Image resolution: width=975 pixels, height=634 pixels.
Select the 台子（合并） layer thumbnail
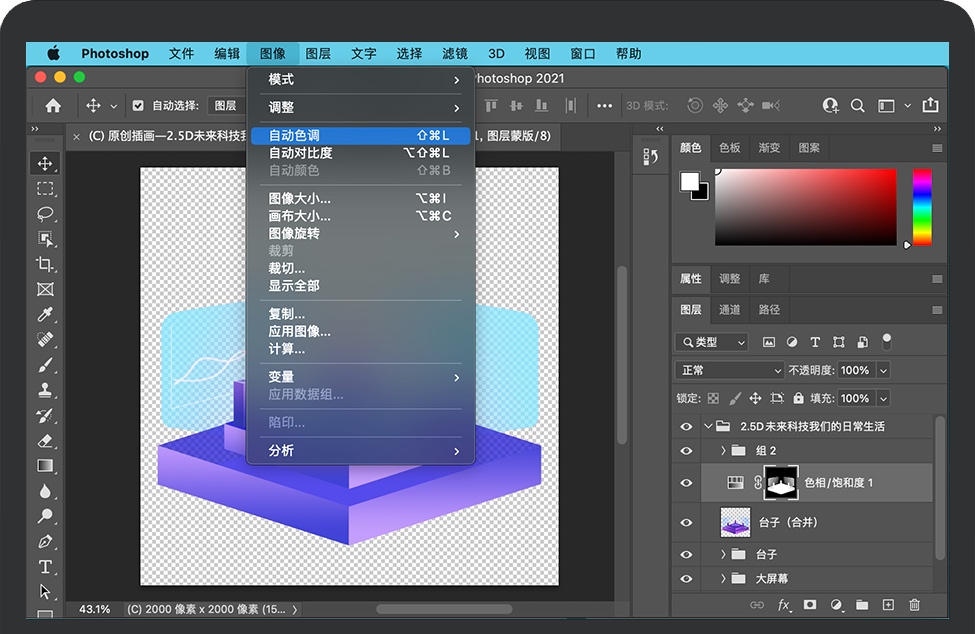(x=735, y=522)
